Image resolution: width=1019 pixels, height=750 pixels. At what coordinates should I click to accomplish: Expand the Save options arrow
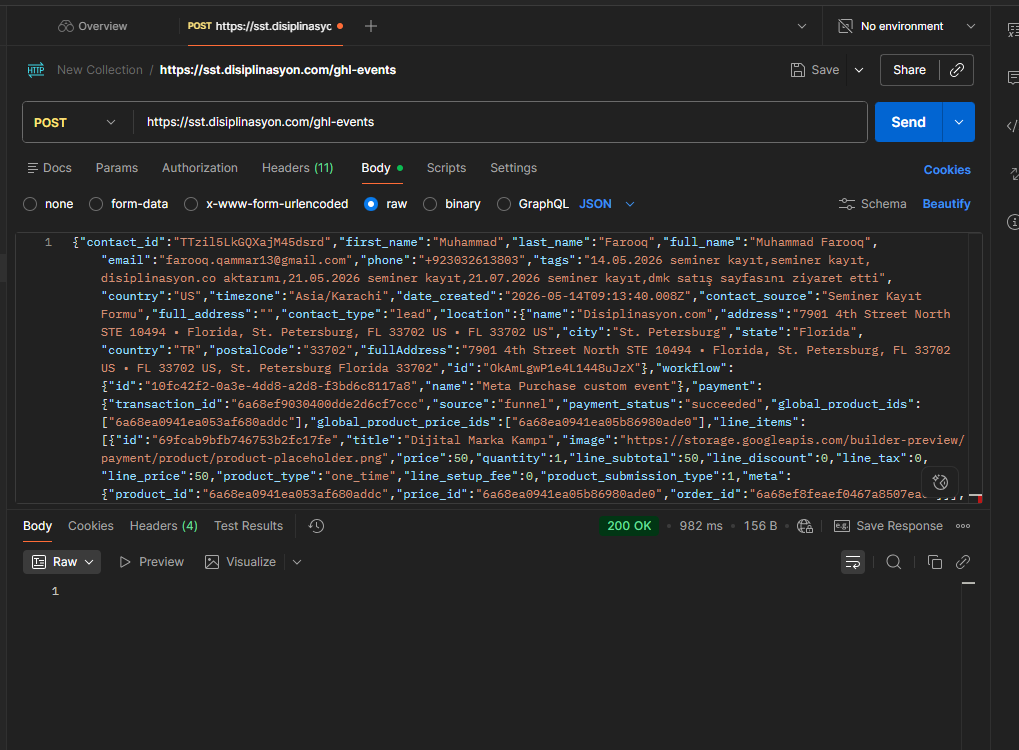[858, 70]
